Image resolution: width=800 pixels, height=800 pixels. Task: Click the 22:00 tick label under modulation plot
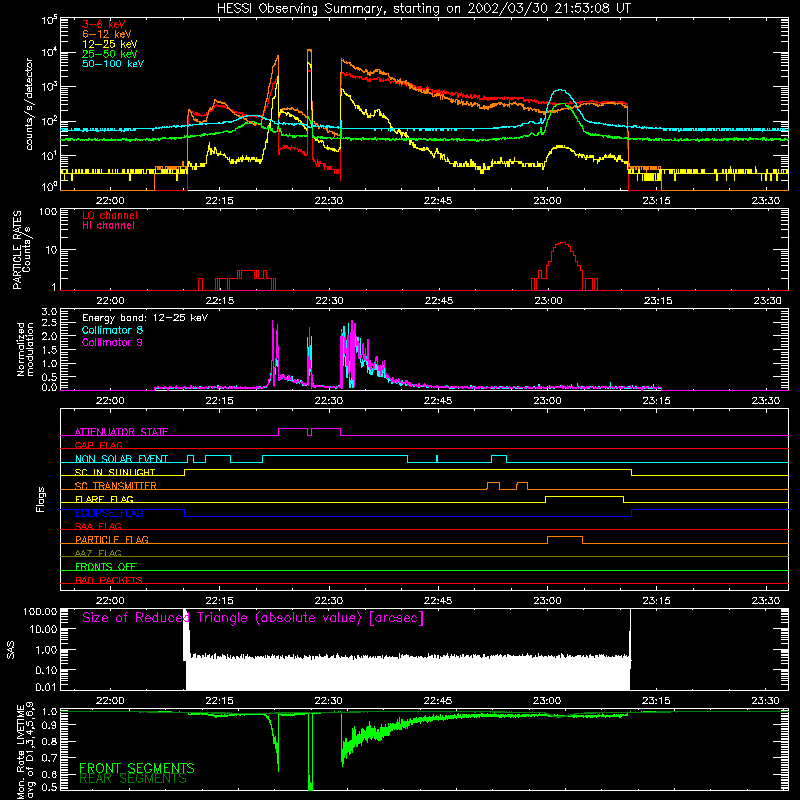110,401
